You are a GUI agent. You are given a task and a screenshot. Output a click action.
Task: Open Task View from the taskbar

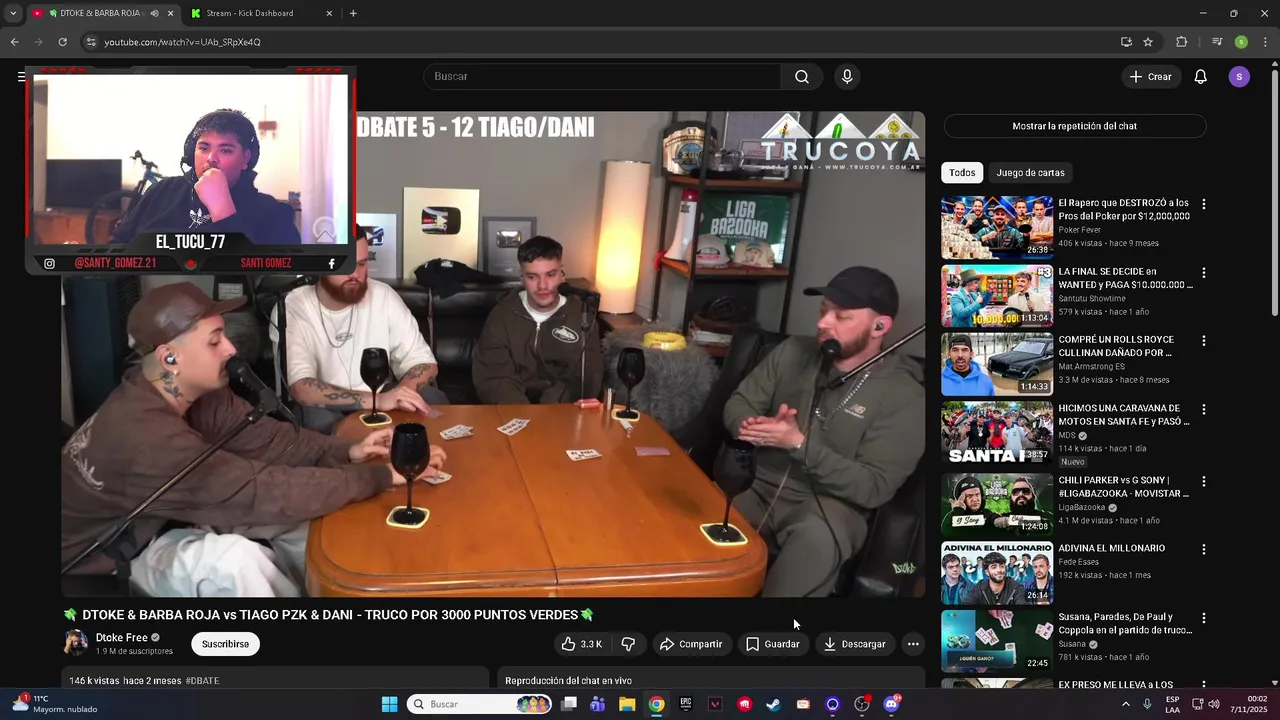click(569, 704)
